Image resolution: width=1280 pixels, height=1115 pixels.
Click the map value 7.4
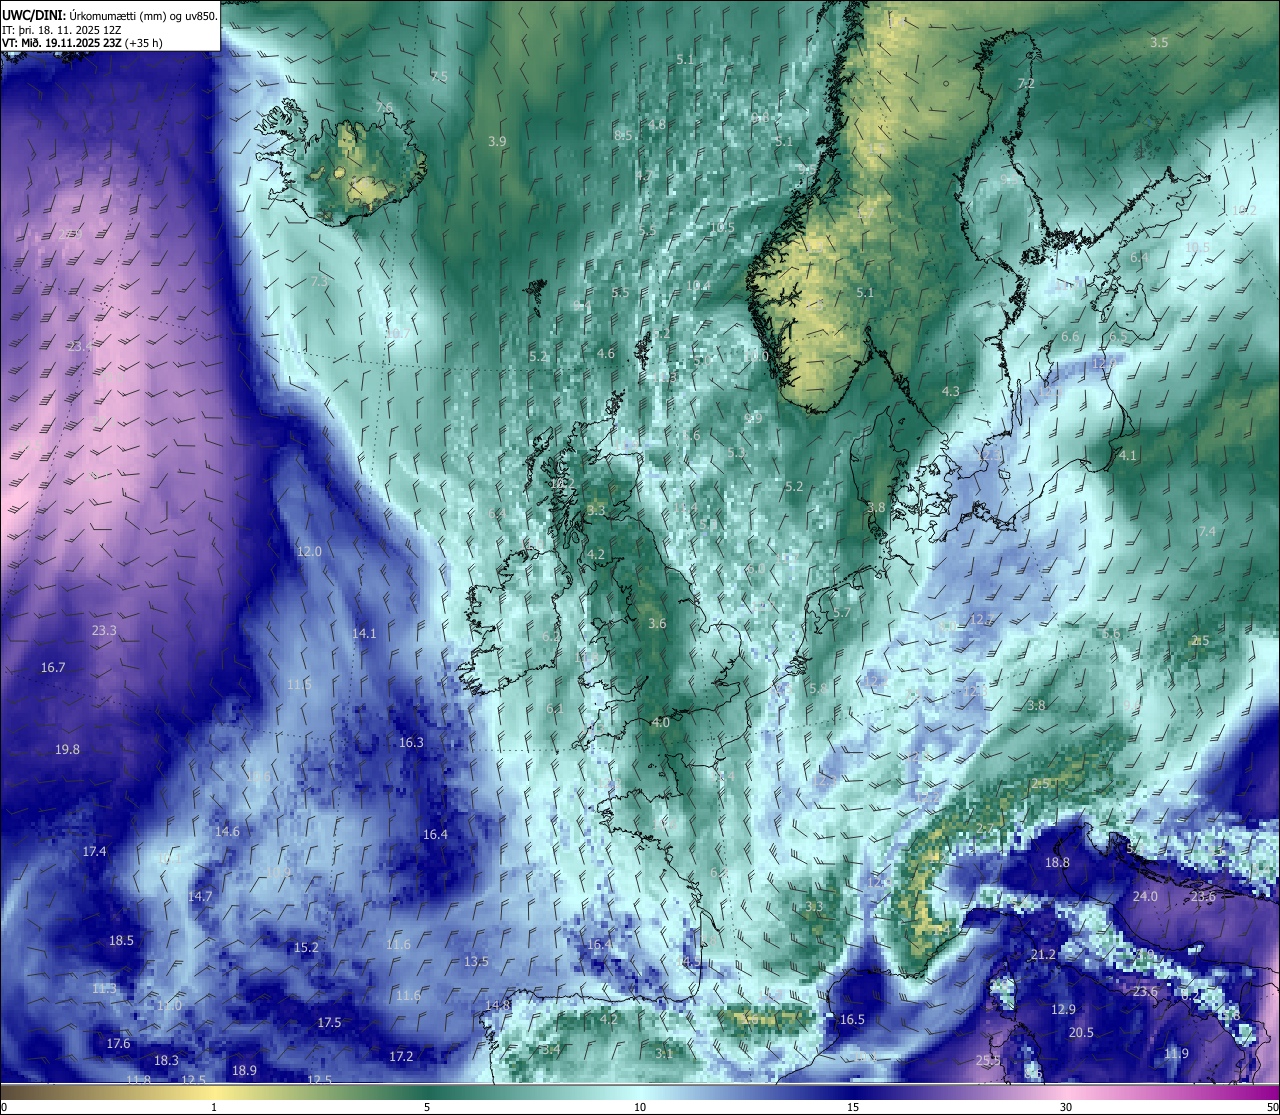(x=1207, y=532)
